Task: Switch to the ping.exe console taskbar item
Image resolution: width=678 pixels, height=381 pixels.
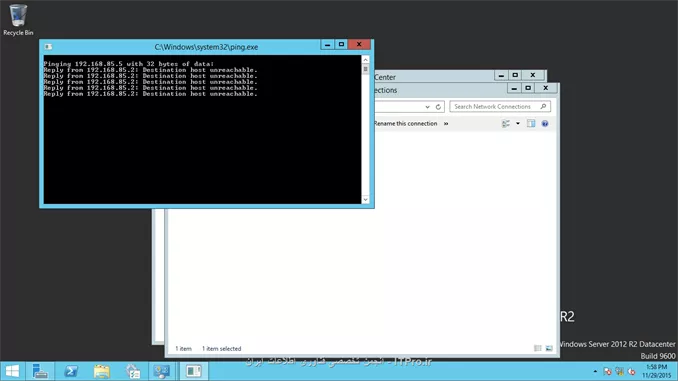Action: pyautogui.click(x=193, y=371)
